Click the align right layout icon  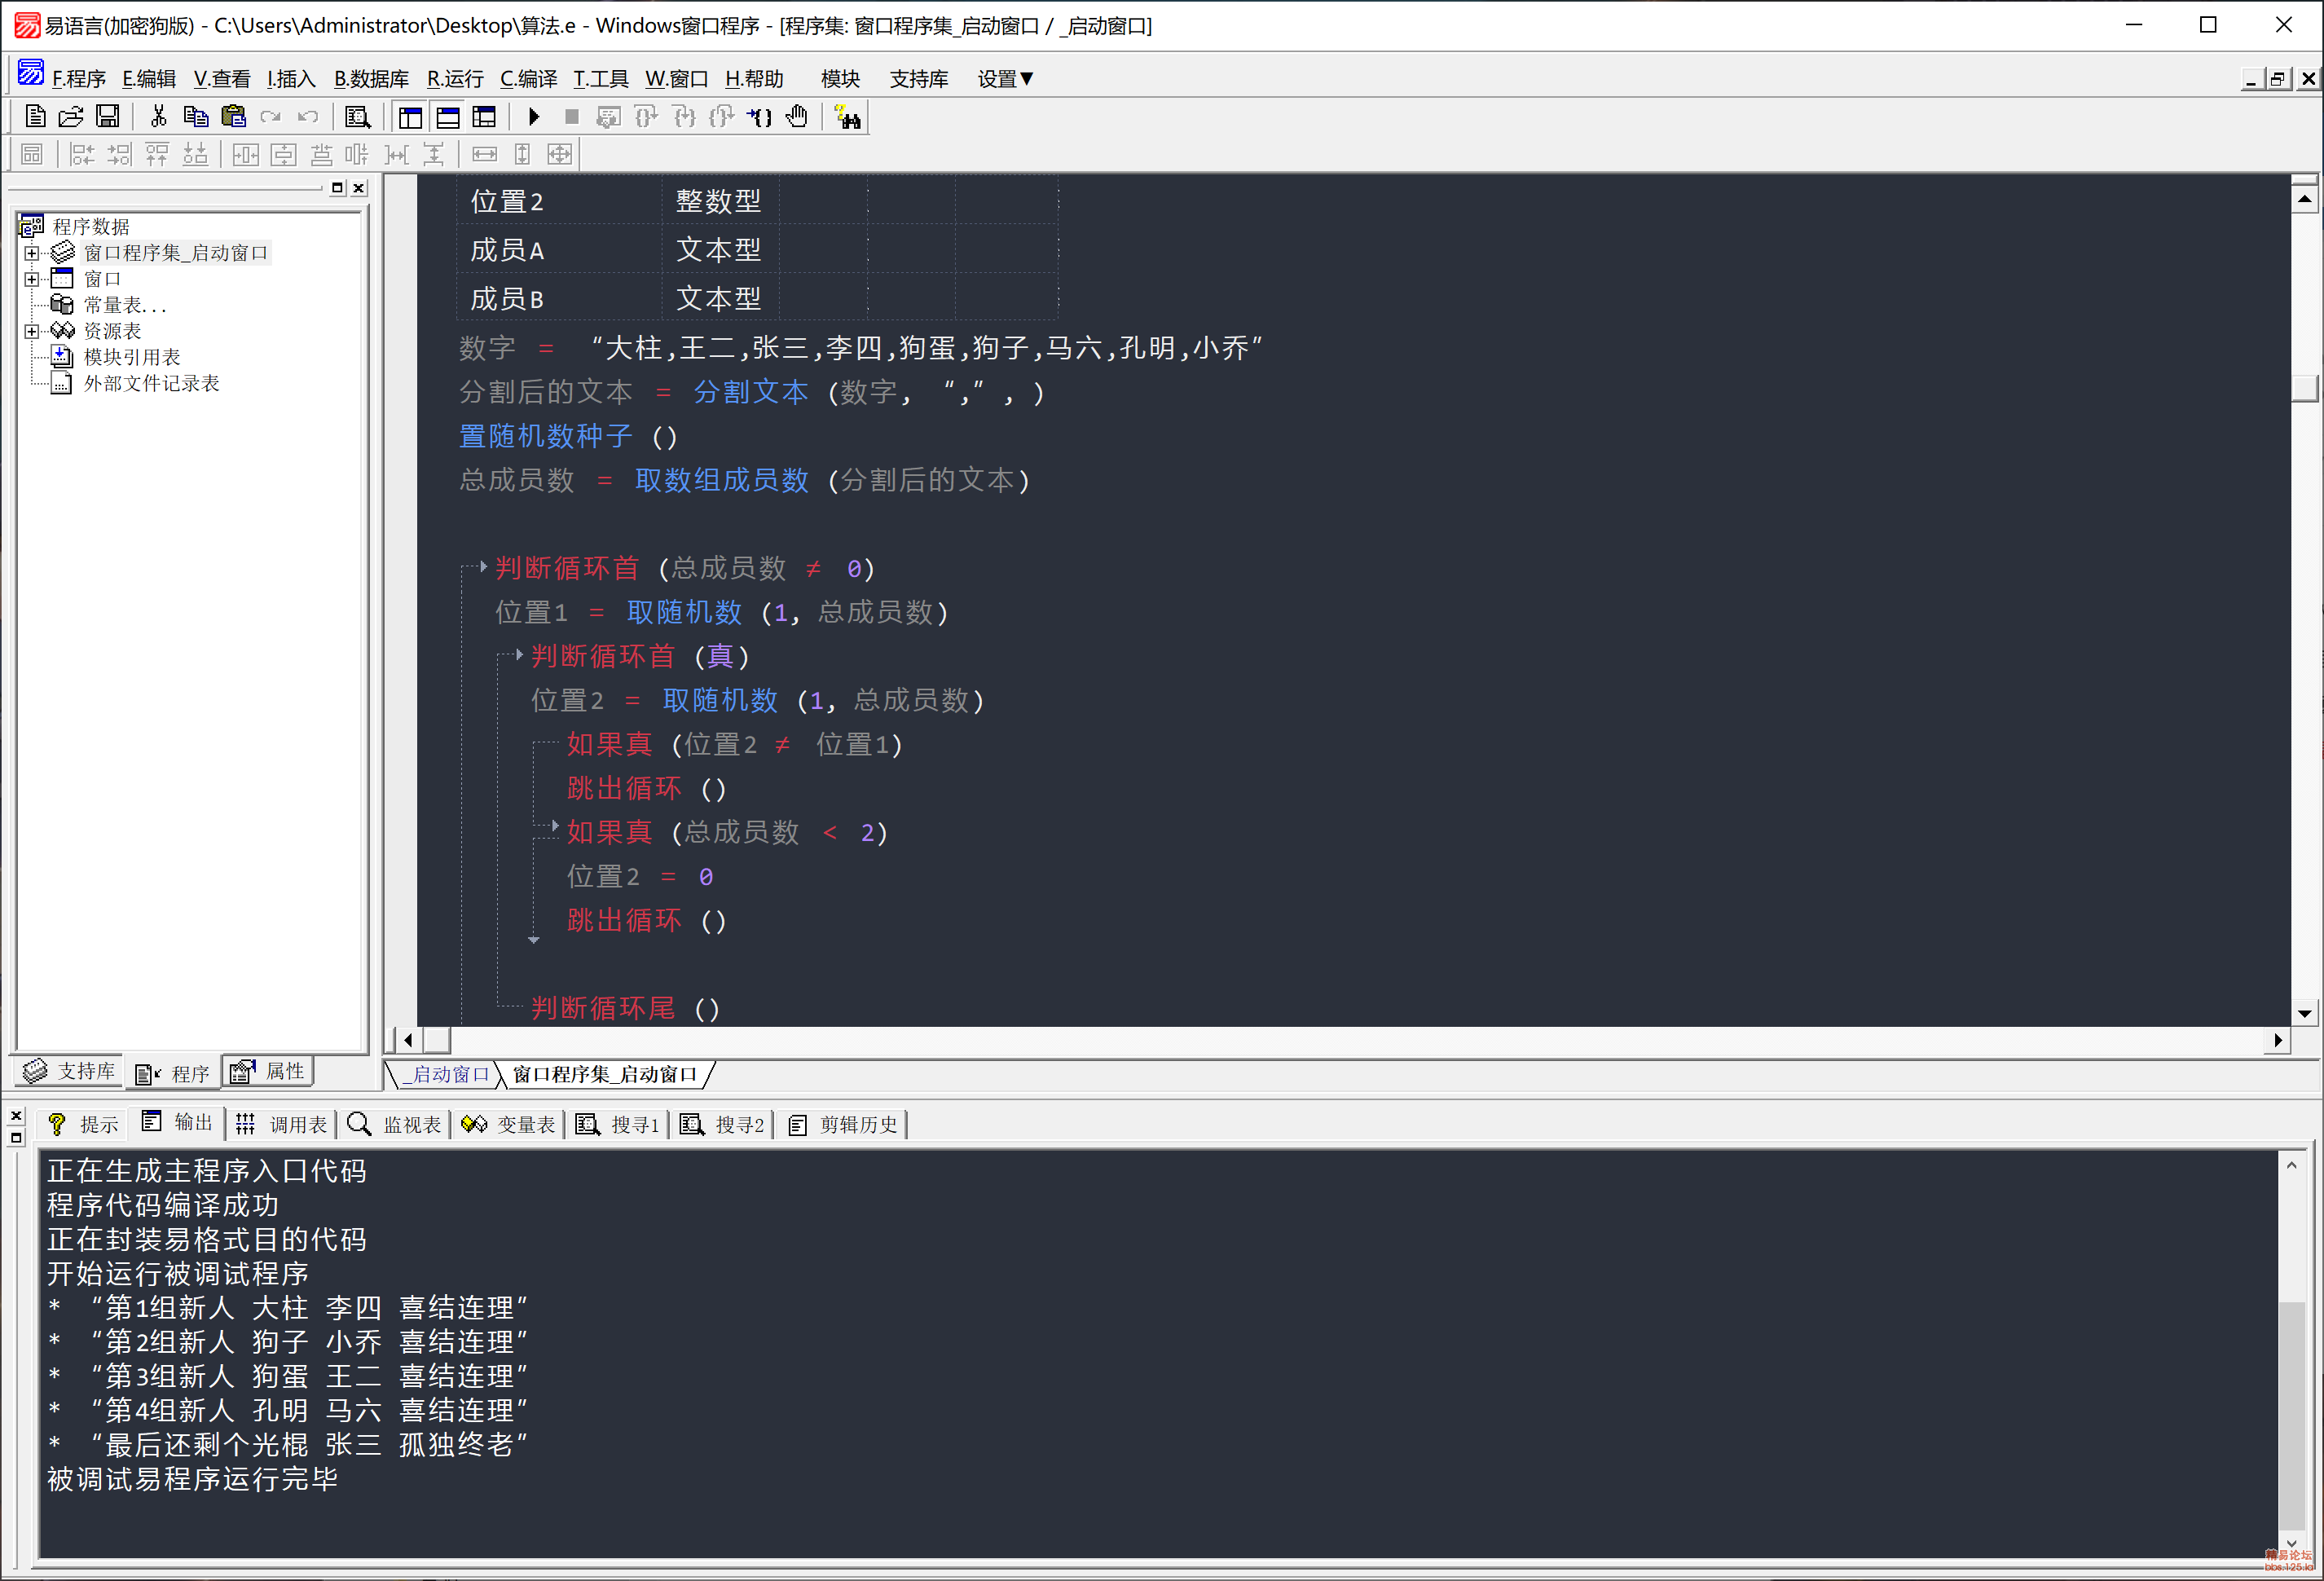119,154
